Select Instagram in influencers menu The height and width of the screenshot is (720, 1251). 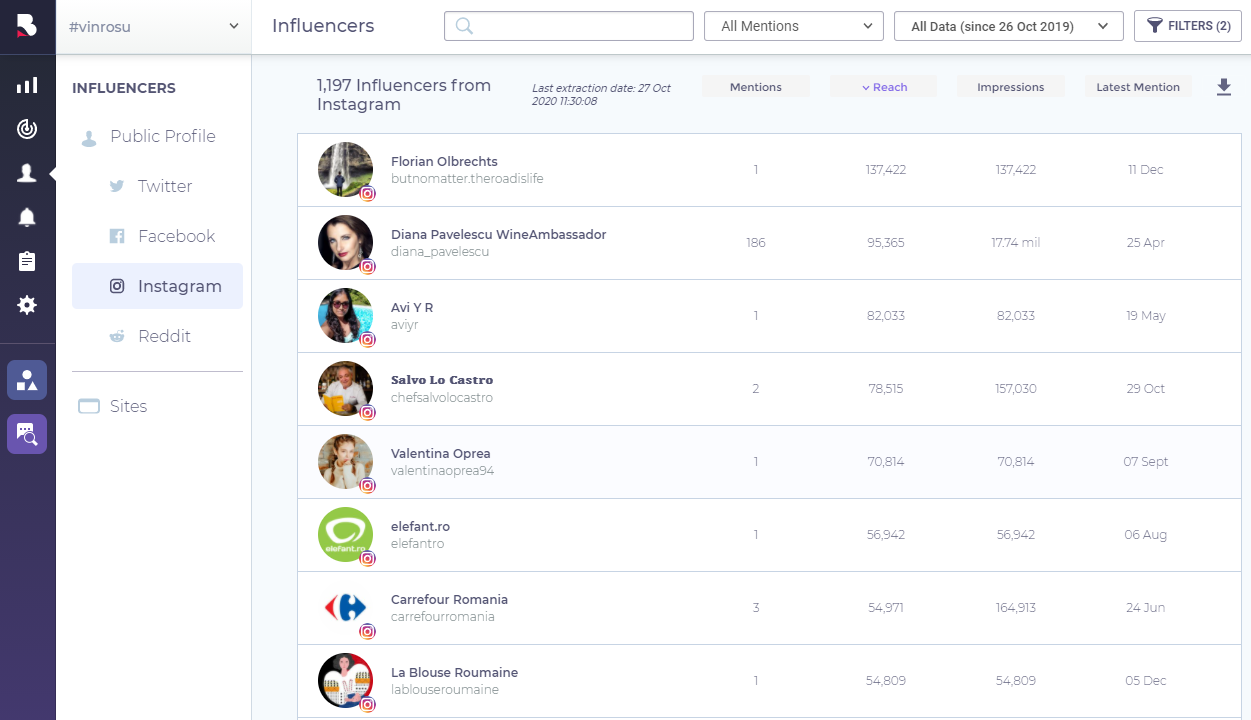157,286
